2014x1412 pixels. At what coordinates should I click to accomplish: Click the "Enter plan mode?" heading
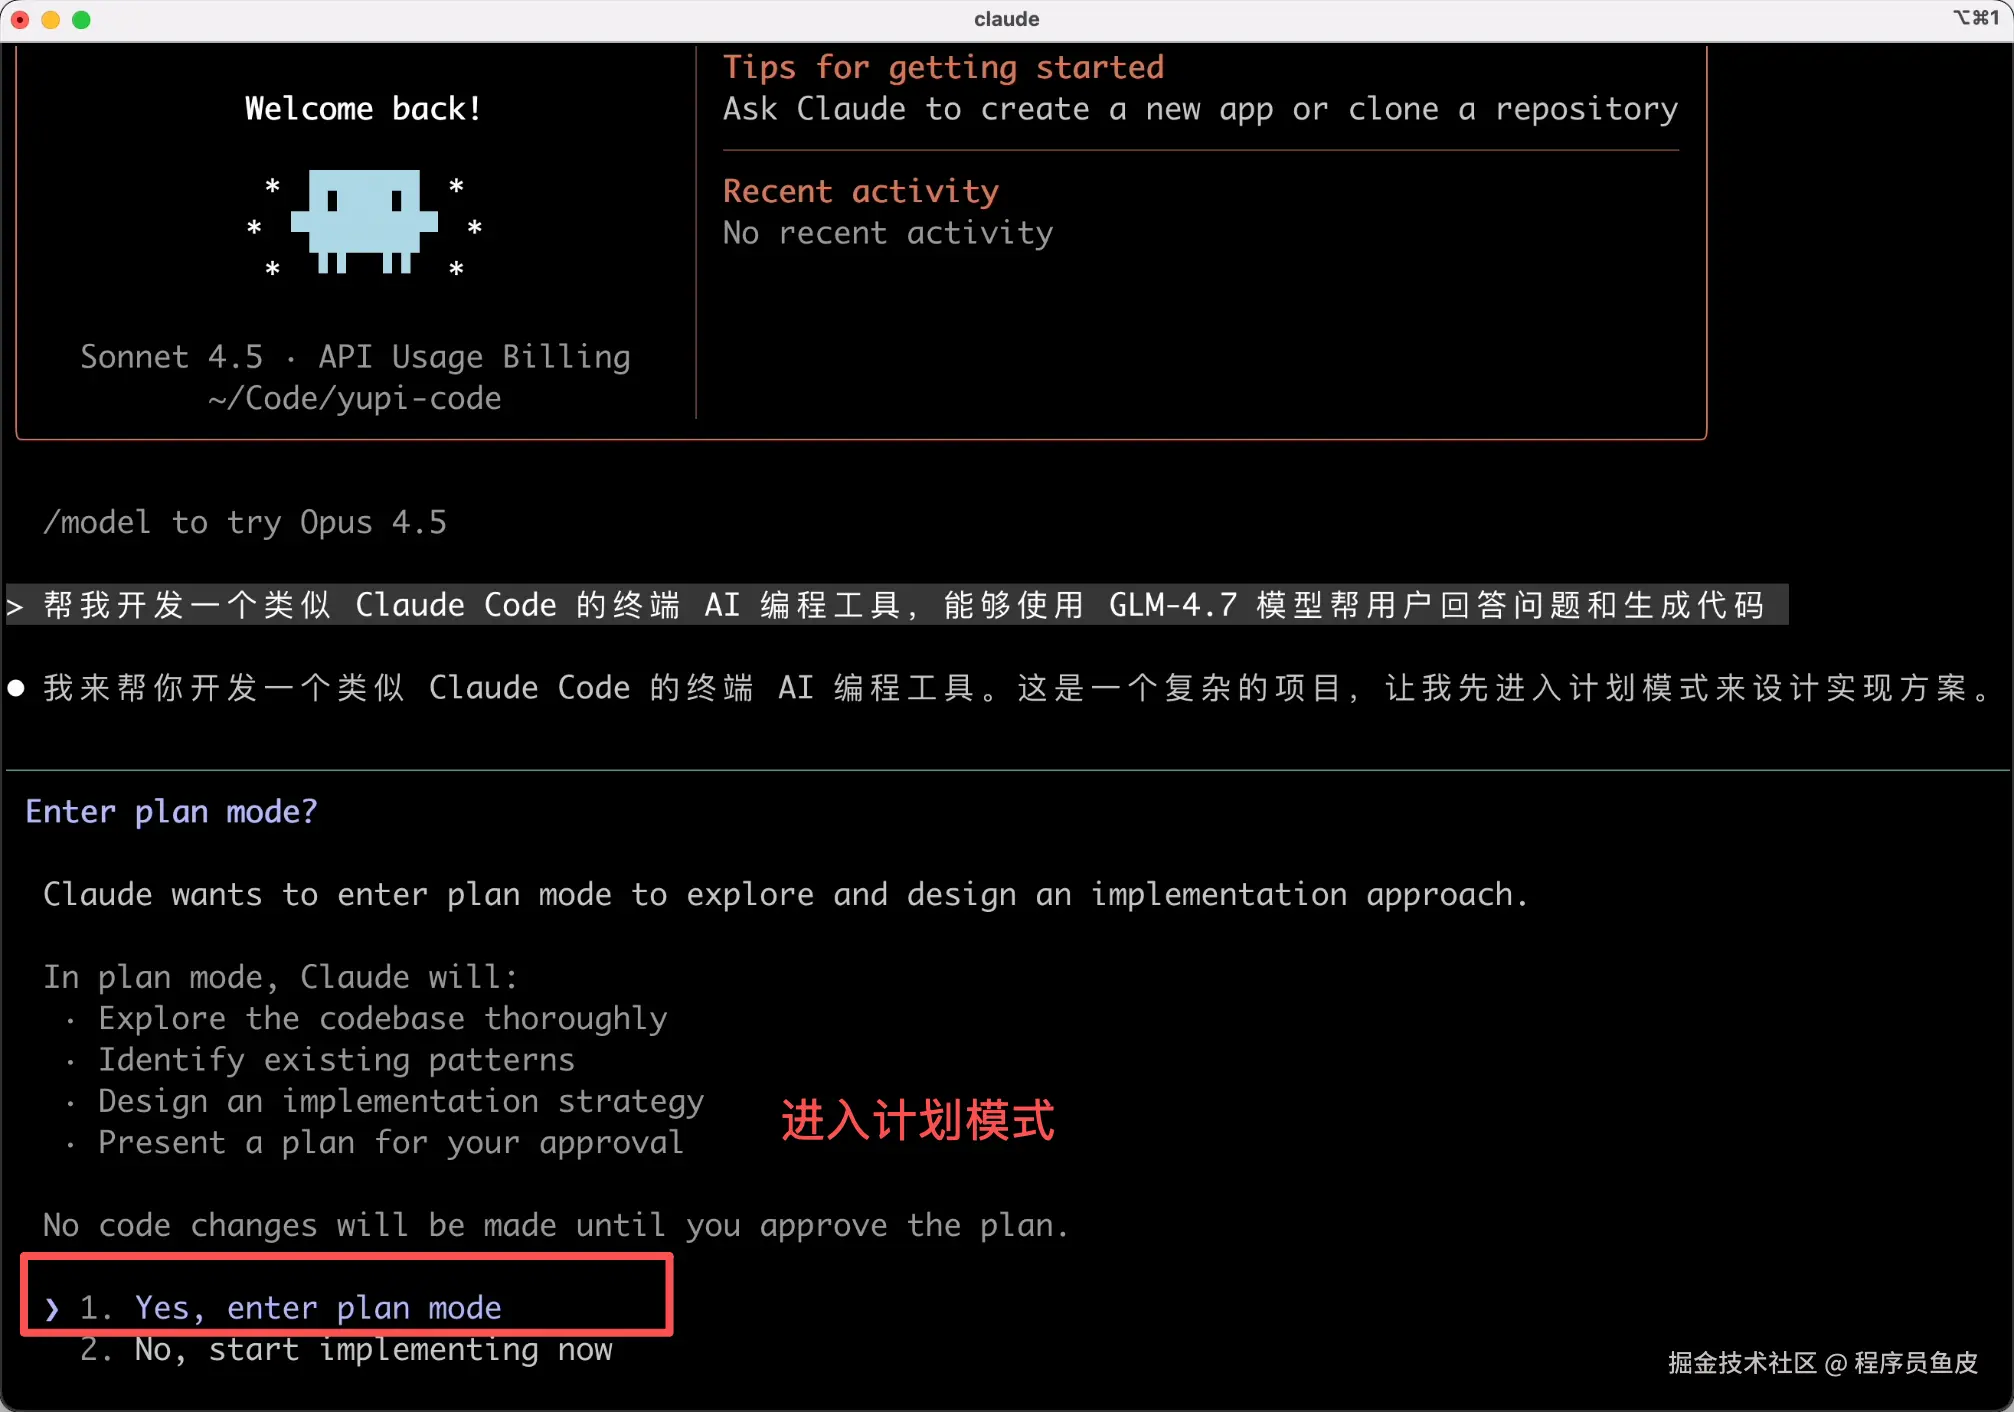[171, 811]
